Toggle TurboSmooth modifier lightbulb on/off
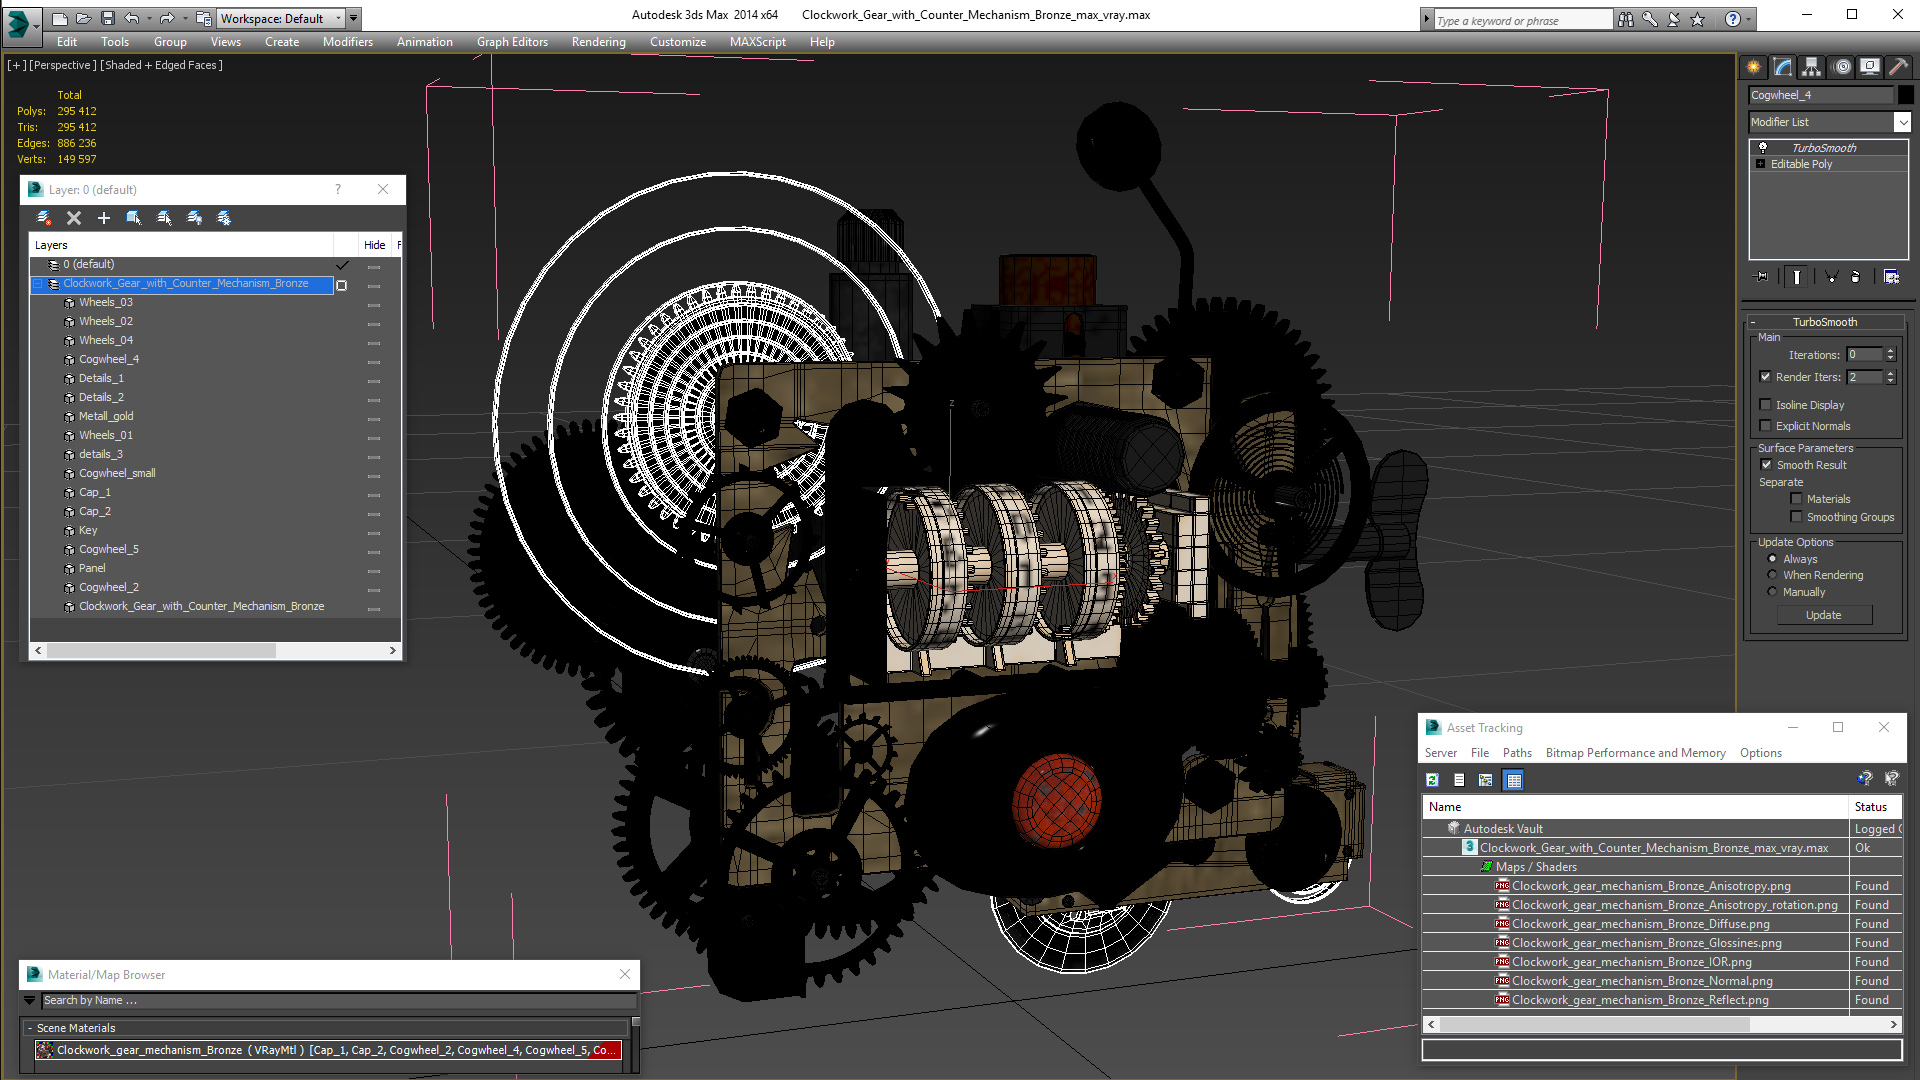The height and width of the screenshot is (1080, 1920). tap(1763, 147)
